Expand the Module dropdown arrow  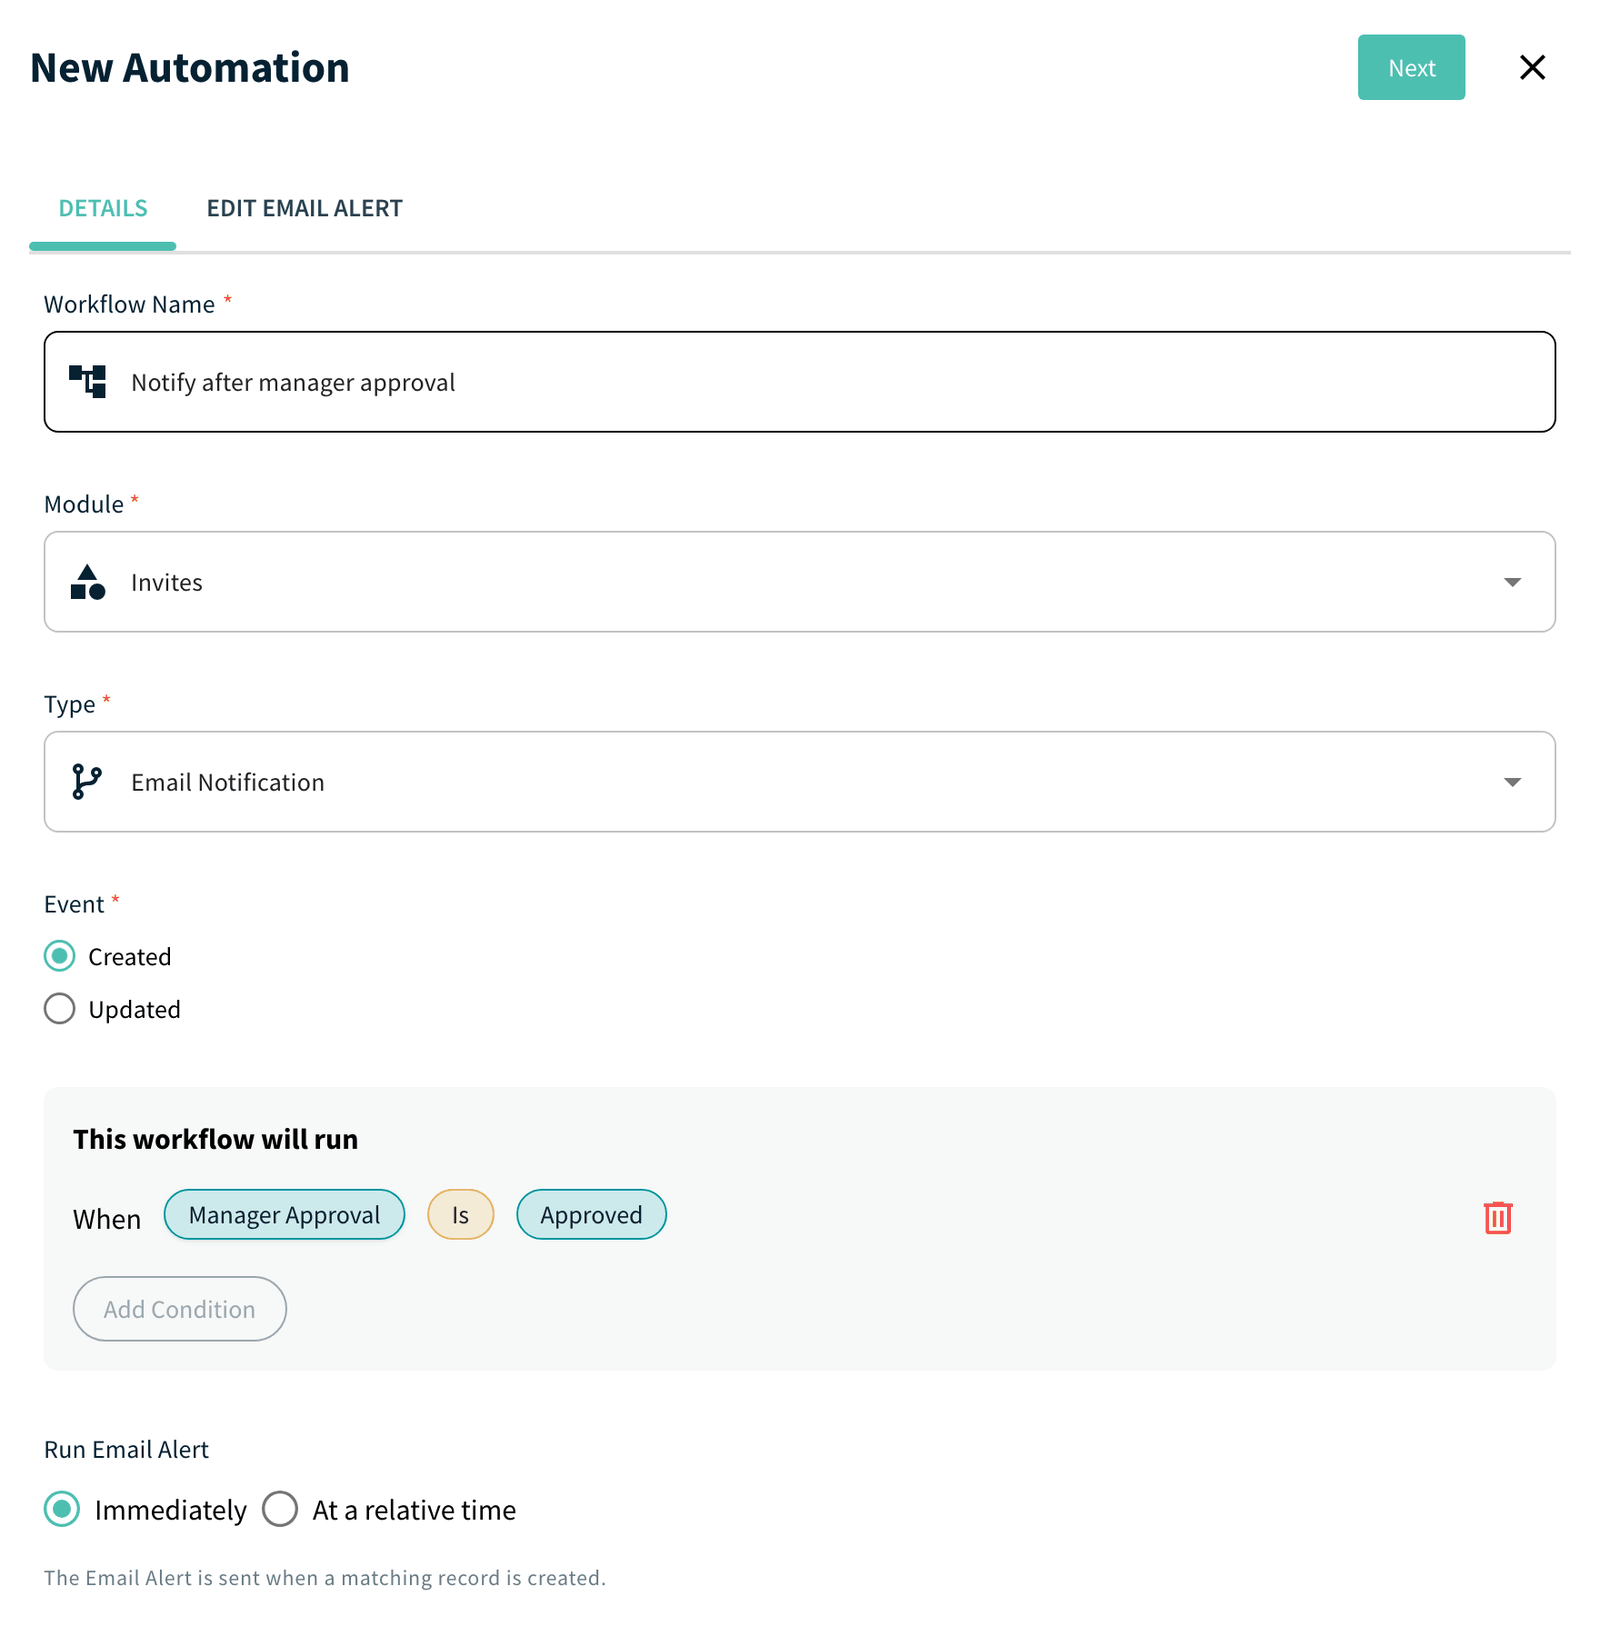point(1512,582)
